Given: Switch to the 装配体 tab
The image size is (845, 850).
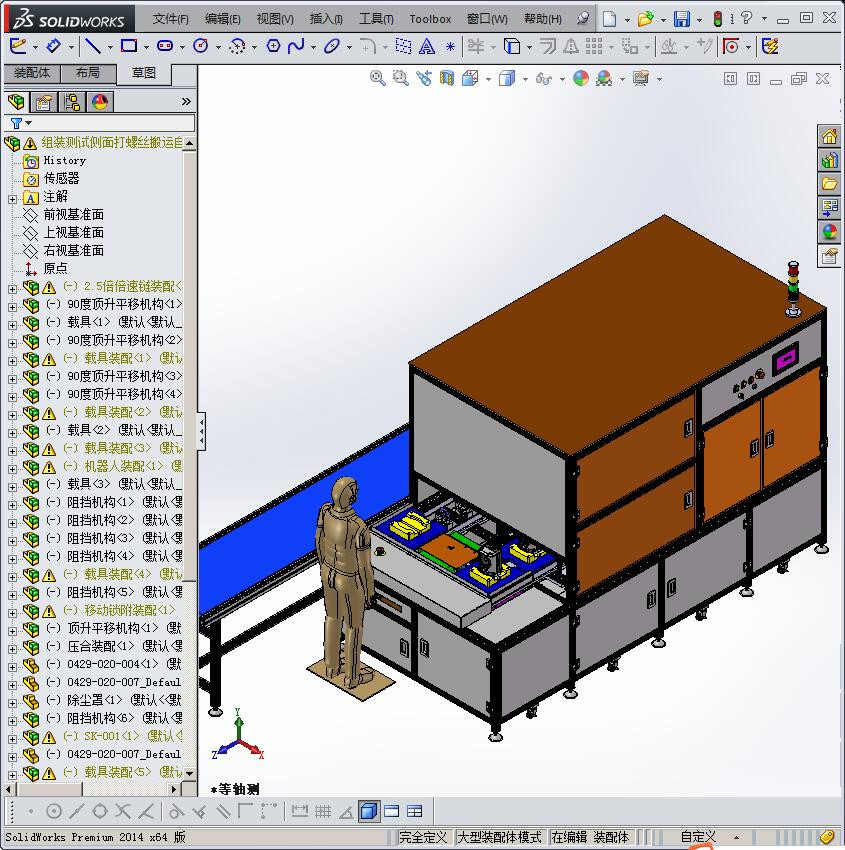Looking at the screenshot, I should coord(31,73).
